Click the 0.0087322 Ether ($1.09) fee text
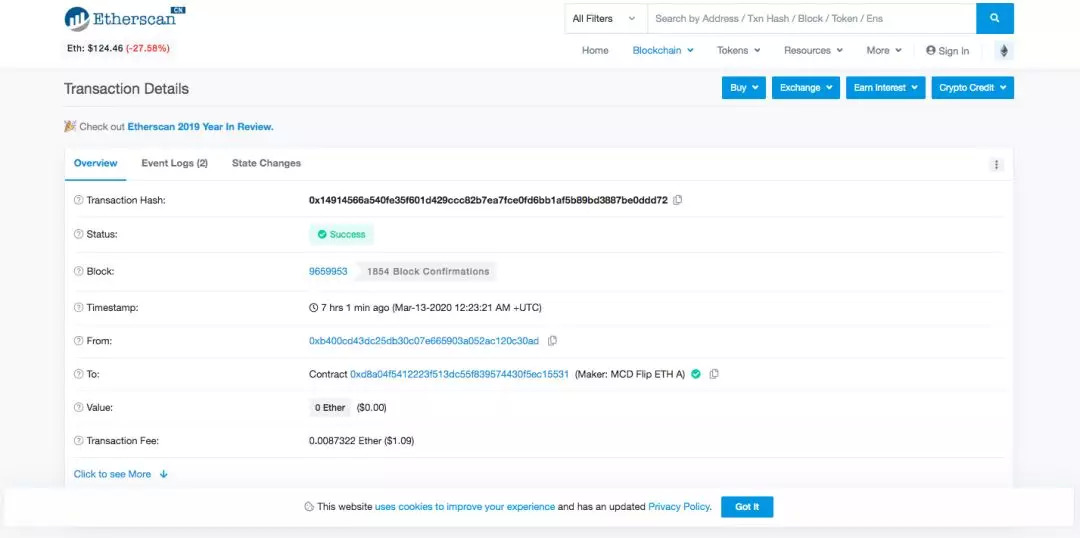Image resolution: width=1080 pixels, height=538 pixels. click(362, 440)
